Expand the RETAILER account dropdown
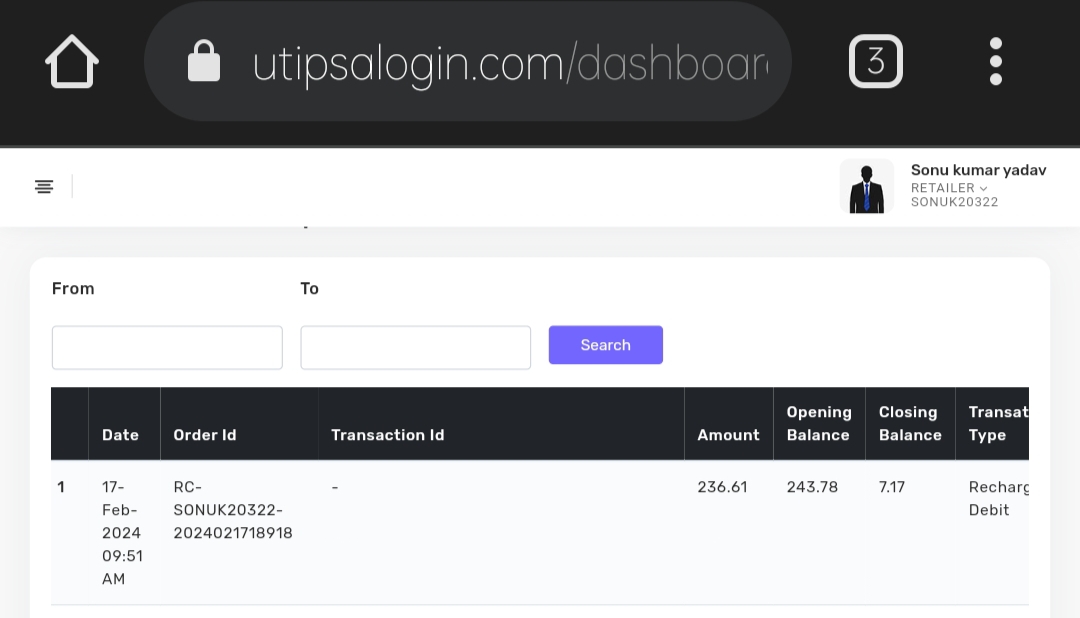The width and height of the screenshot is (1080, 618). [949, 188]
